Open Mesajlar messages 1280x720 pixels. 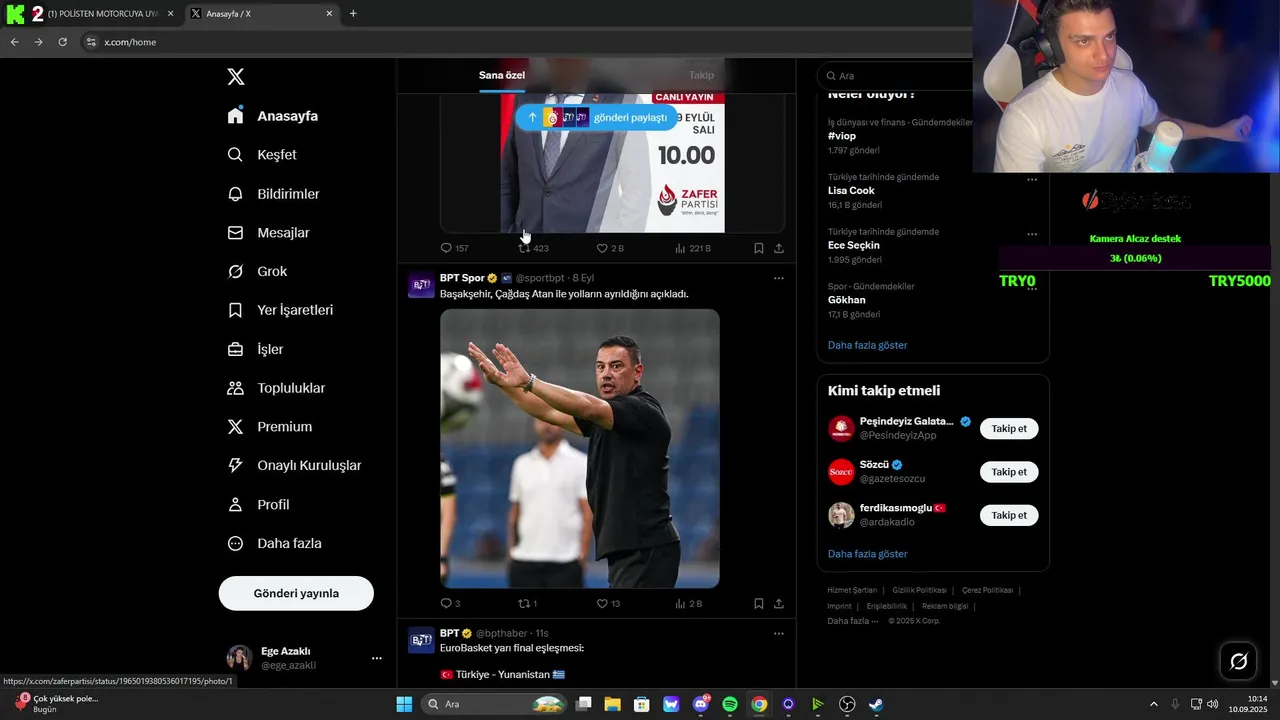(268, 233)
